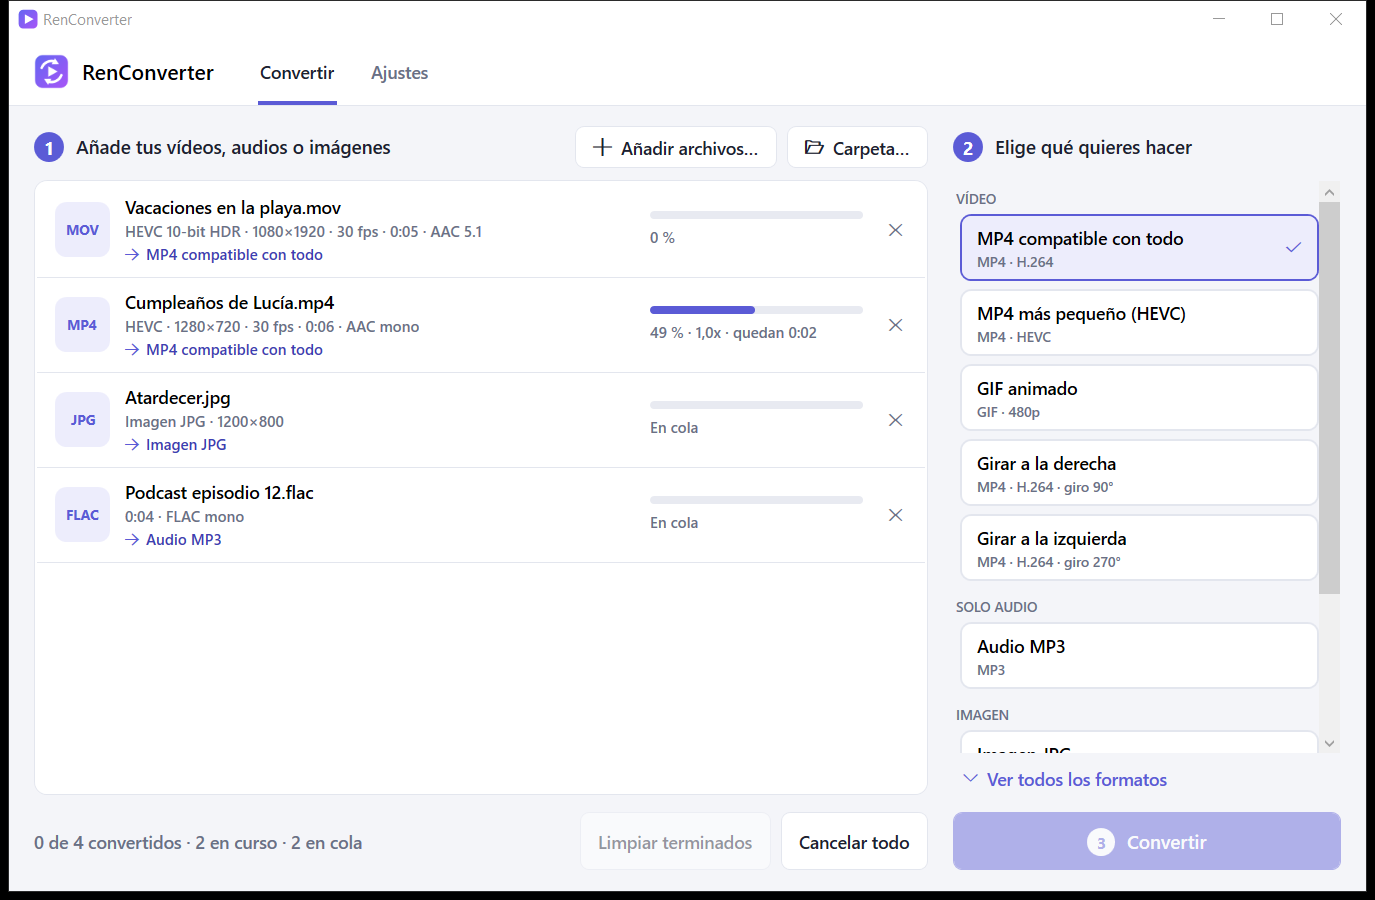Choose the GIF animado preset
Screen dimensions: 1375x900
point(1139,398)
